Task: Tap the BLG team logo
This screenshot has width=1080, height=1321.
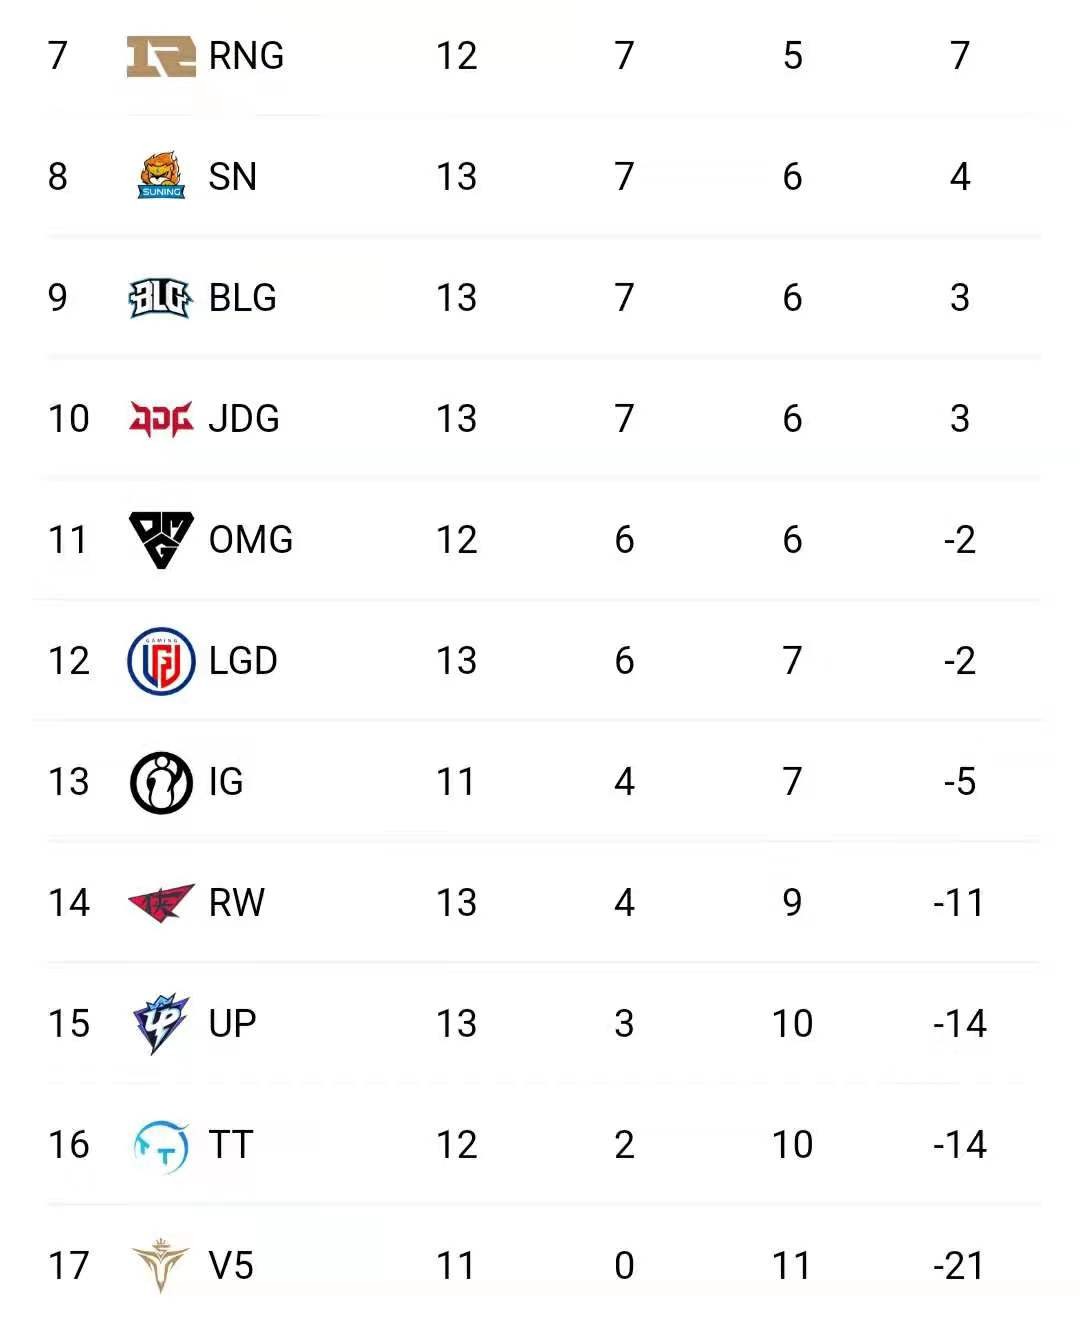Action: [x=160, y=297]
